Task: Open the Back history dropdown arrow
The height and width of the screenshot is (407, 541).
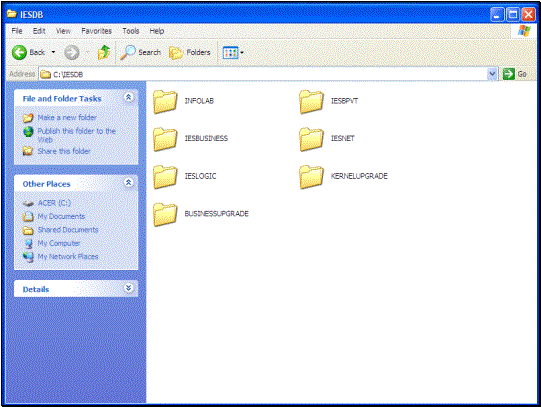Action: [x=53, y=52]
